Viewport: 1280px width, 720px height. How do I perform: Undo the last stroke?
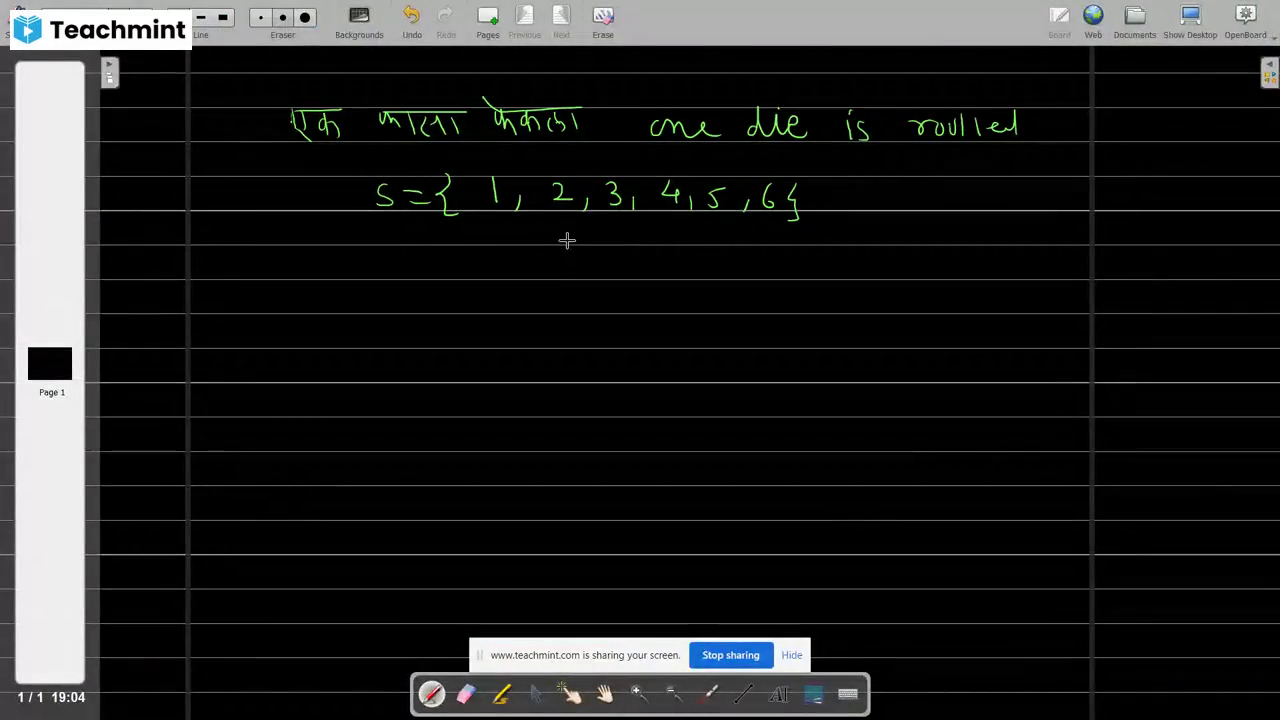coord(412,22)
